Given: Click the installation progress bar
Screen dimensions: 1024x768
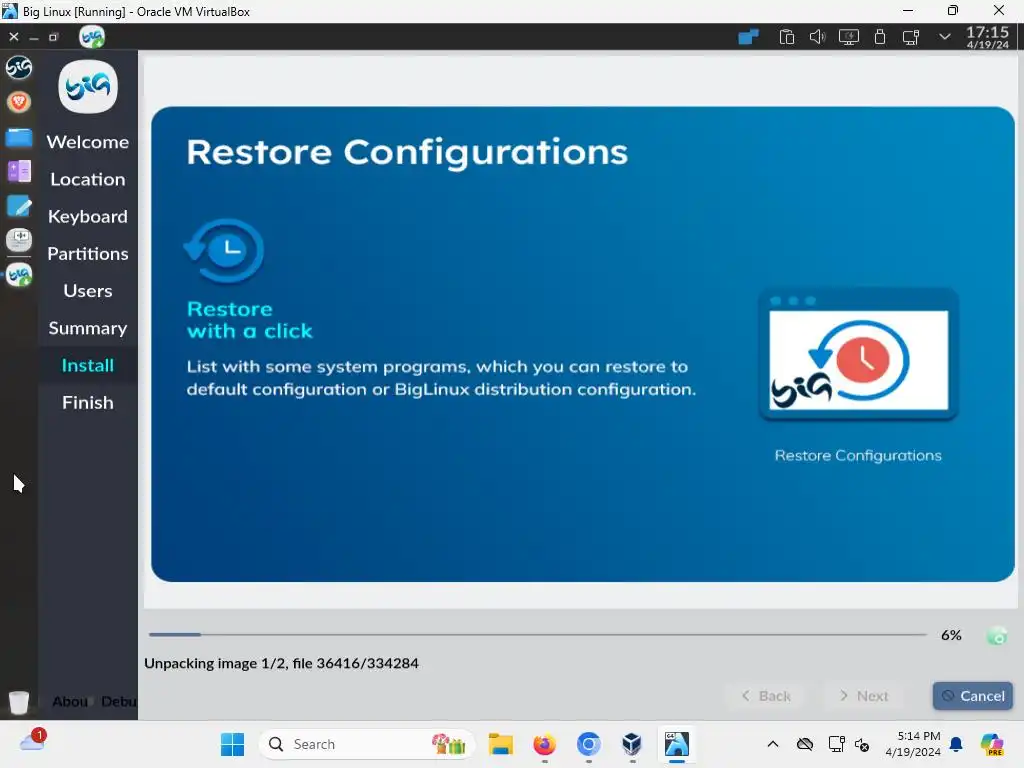Looking at the screenshot, I should tap(537, 634).
